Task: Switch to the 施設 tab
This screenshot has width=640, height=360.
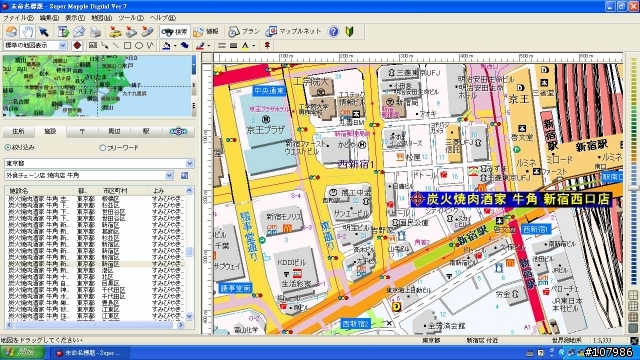Action: tap(50, 131)
